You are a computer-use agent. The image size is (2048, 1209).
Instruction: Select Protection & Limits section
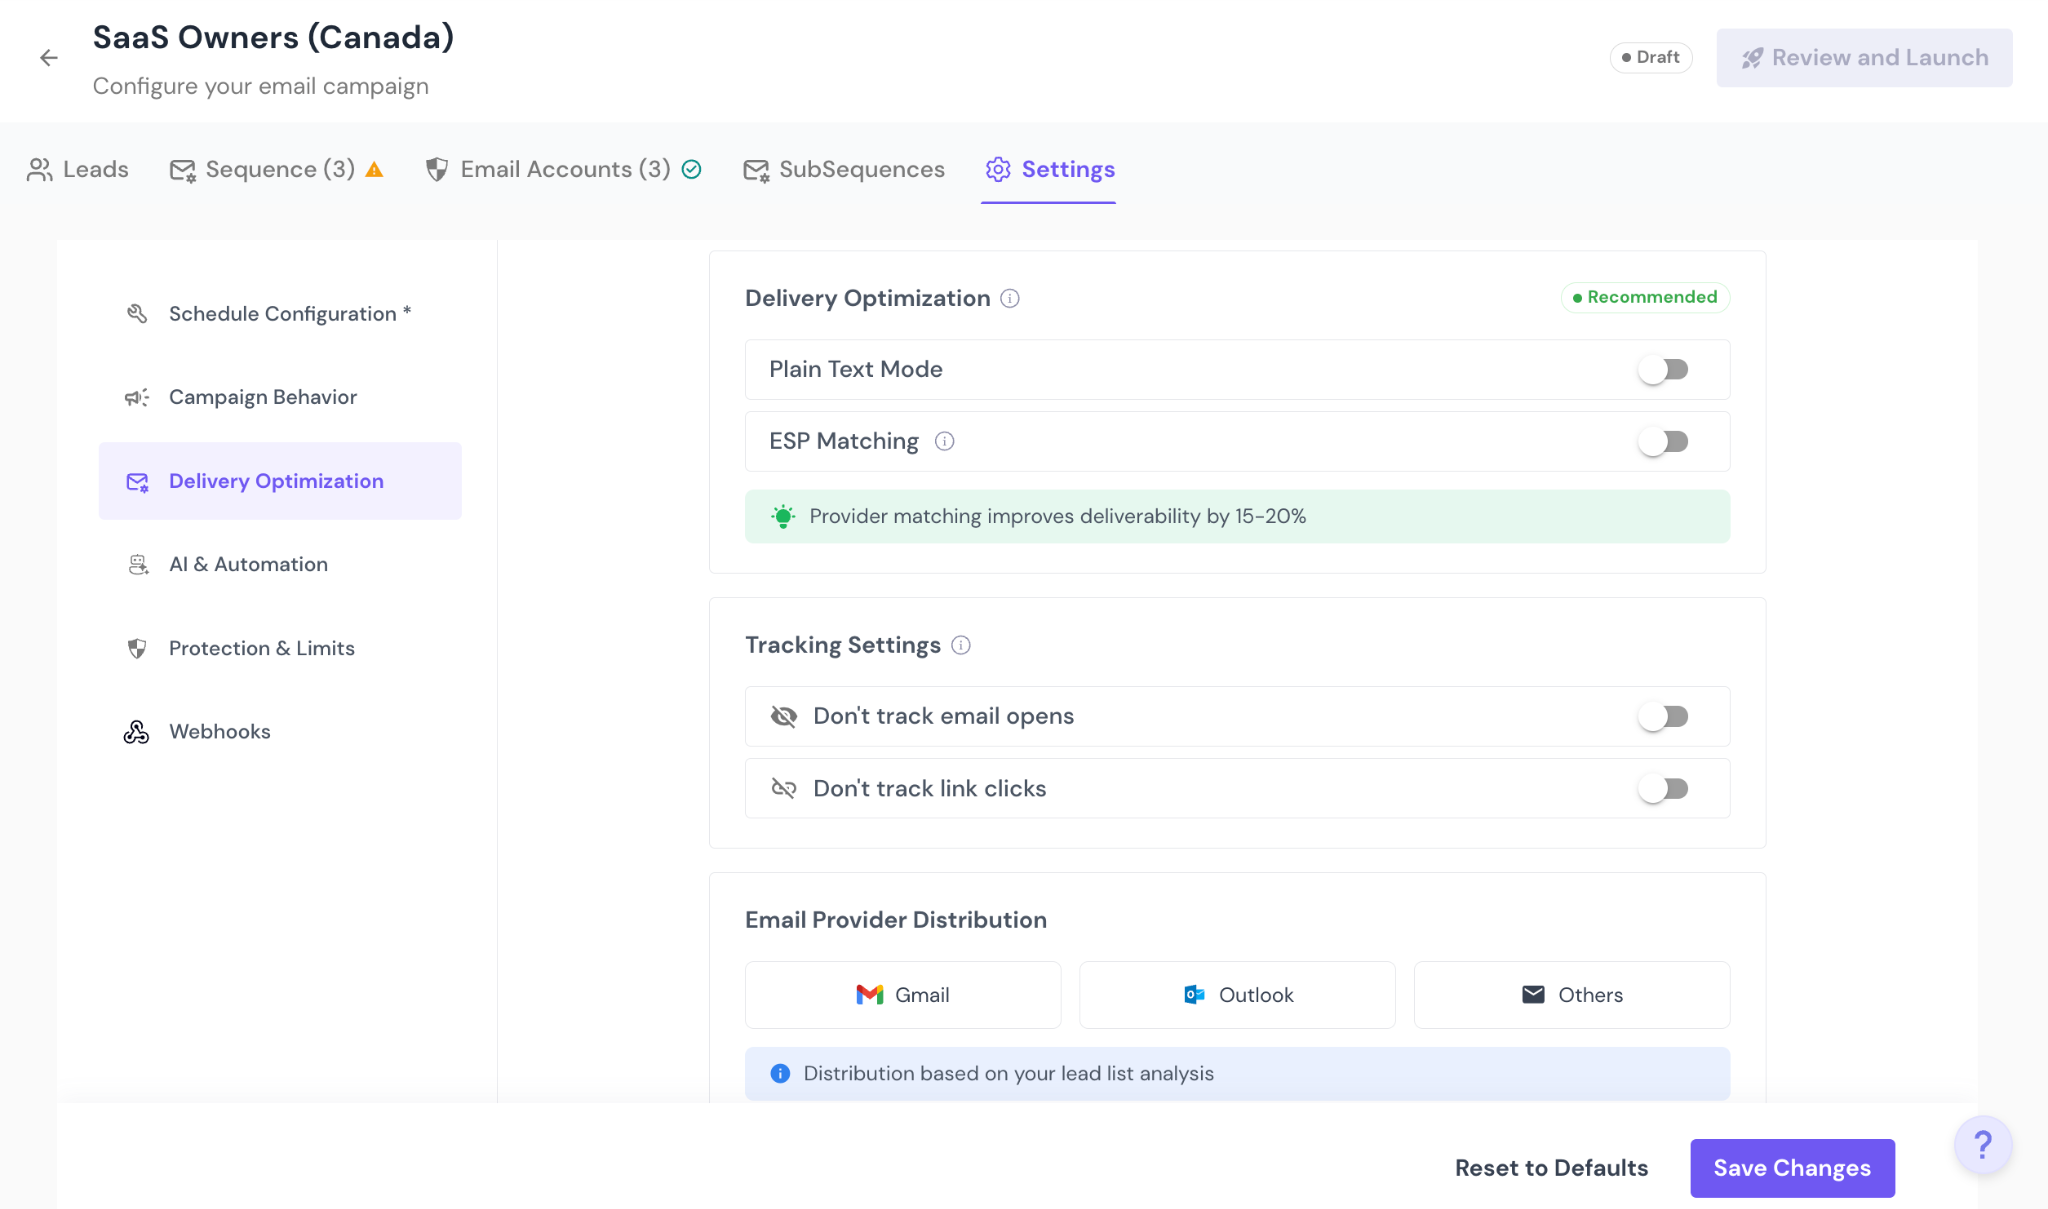(x=261, y=648)
